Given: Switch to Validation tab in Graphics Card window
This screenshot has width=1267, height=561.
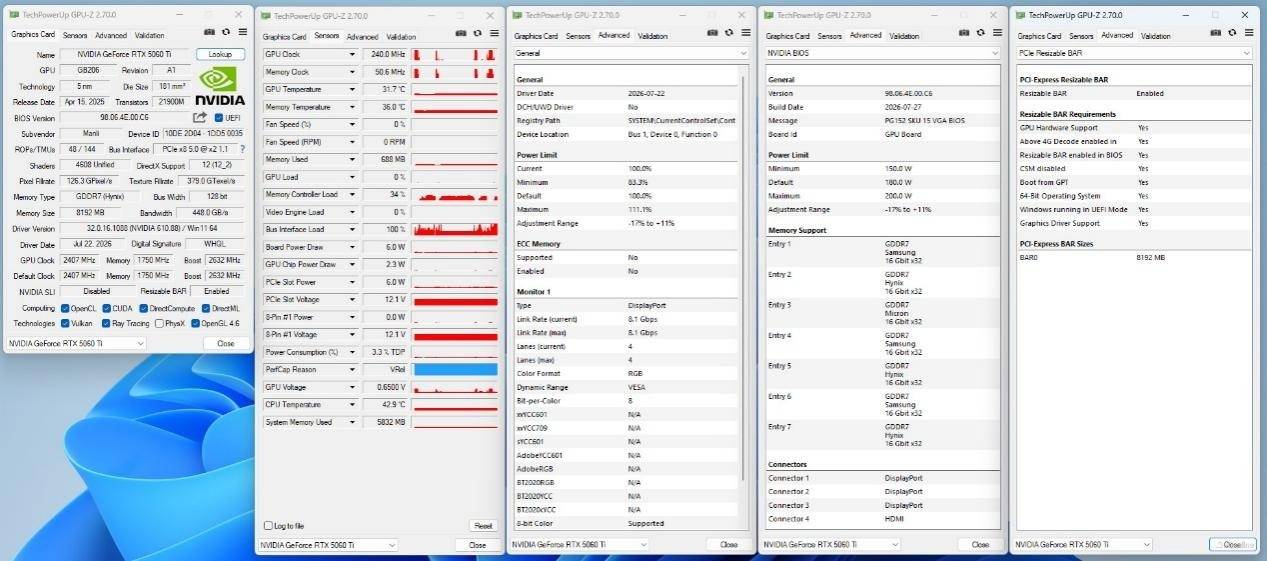Looking at the screenshot, I should coord(150,35).
